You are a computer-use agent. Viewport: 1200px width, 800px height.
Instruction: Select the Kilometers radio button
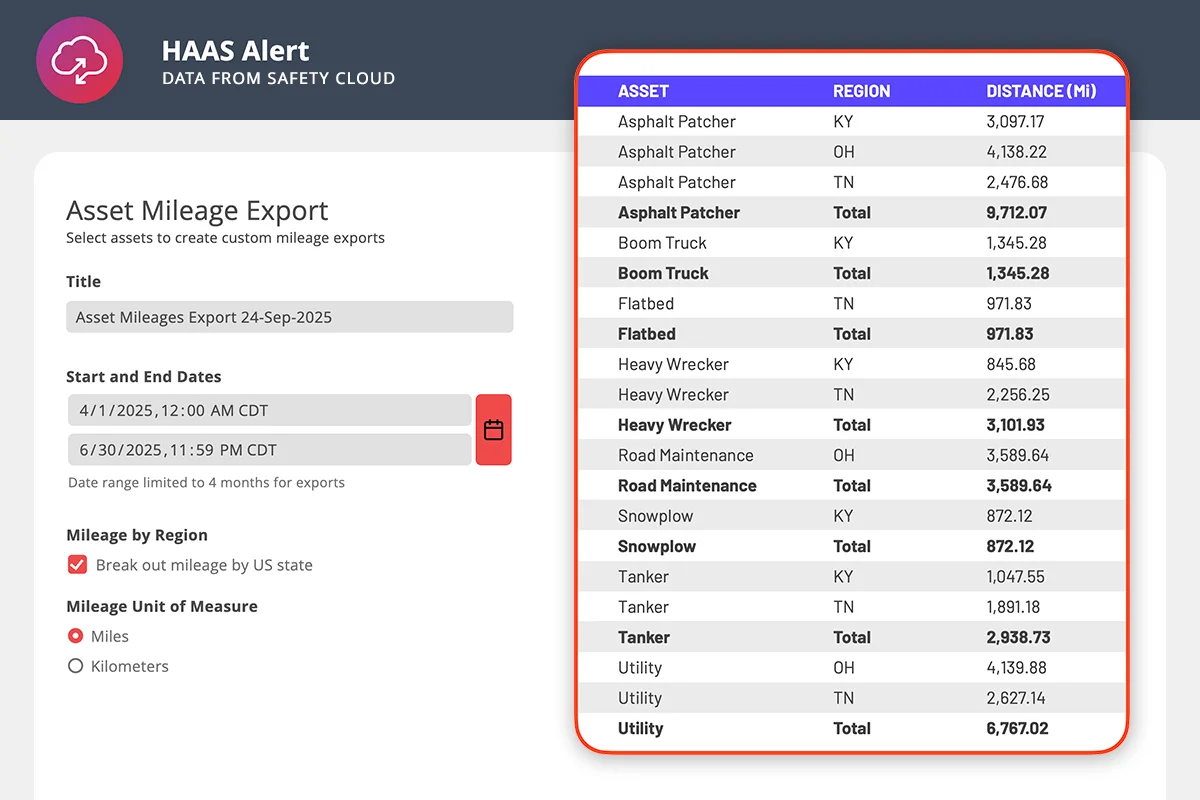point(75,666)
